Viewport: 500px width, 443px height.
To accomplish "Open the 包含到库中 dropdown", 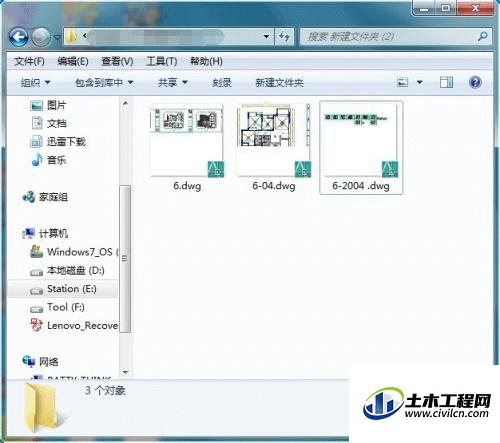I will (104, 82).
